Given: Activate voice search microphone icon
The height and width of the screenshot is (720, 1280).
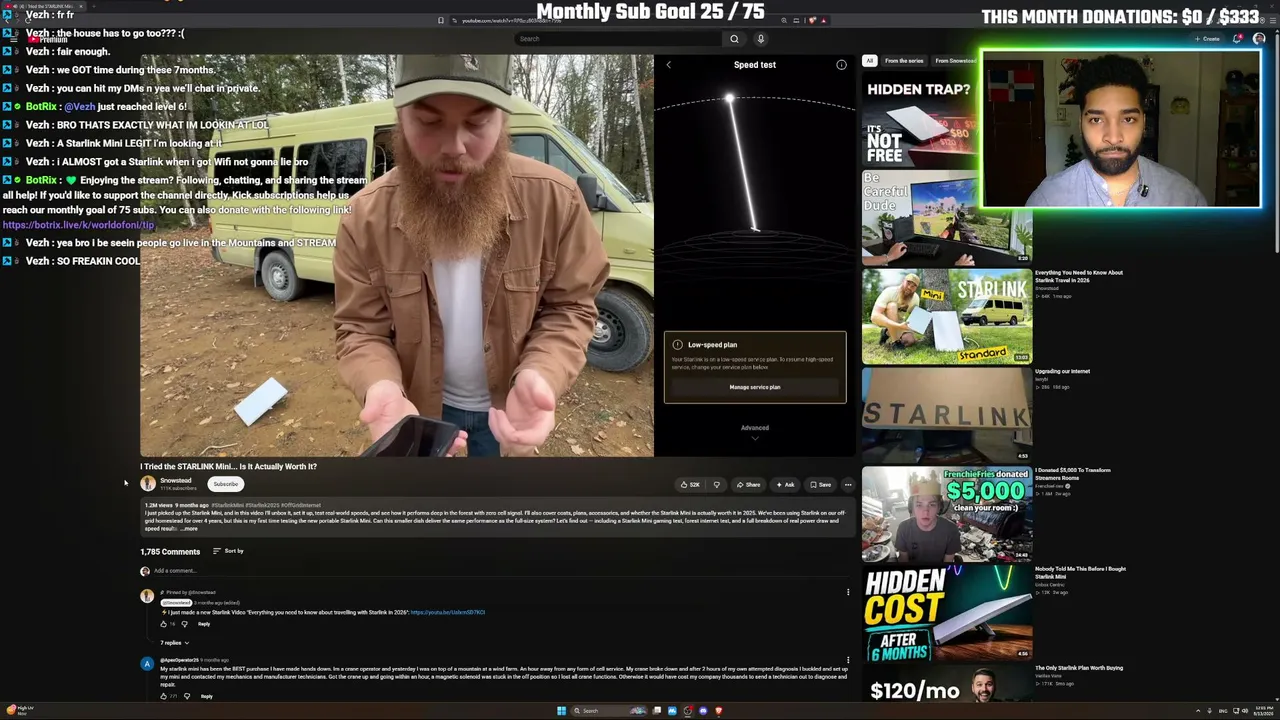Looking at the screenshot, I should point(760,39).
